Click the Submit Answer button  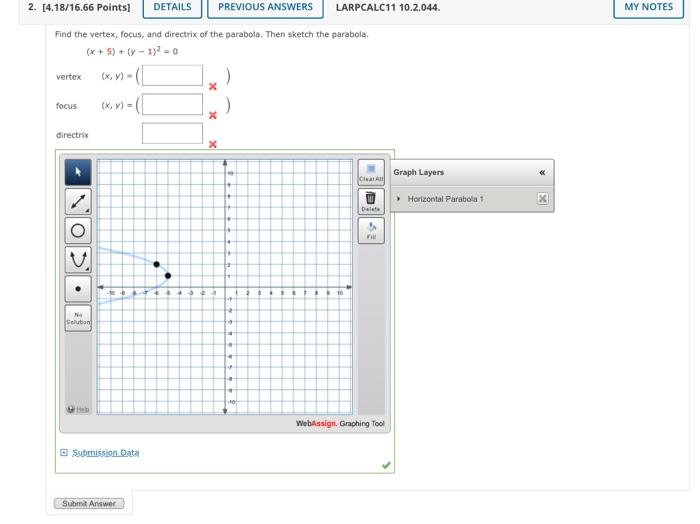89,503
